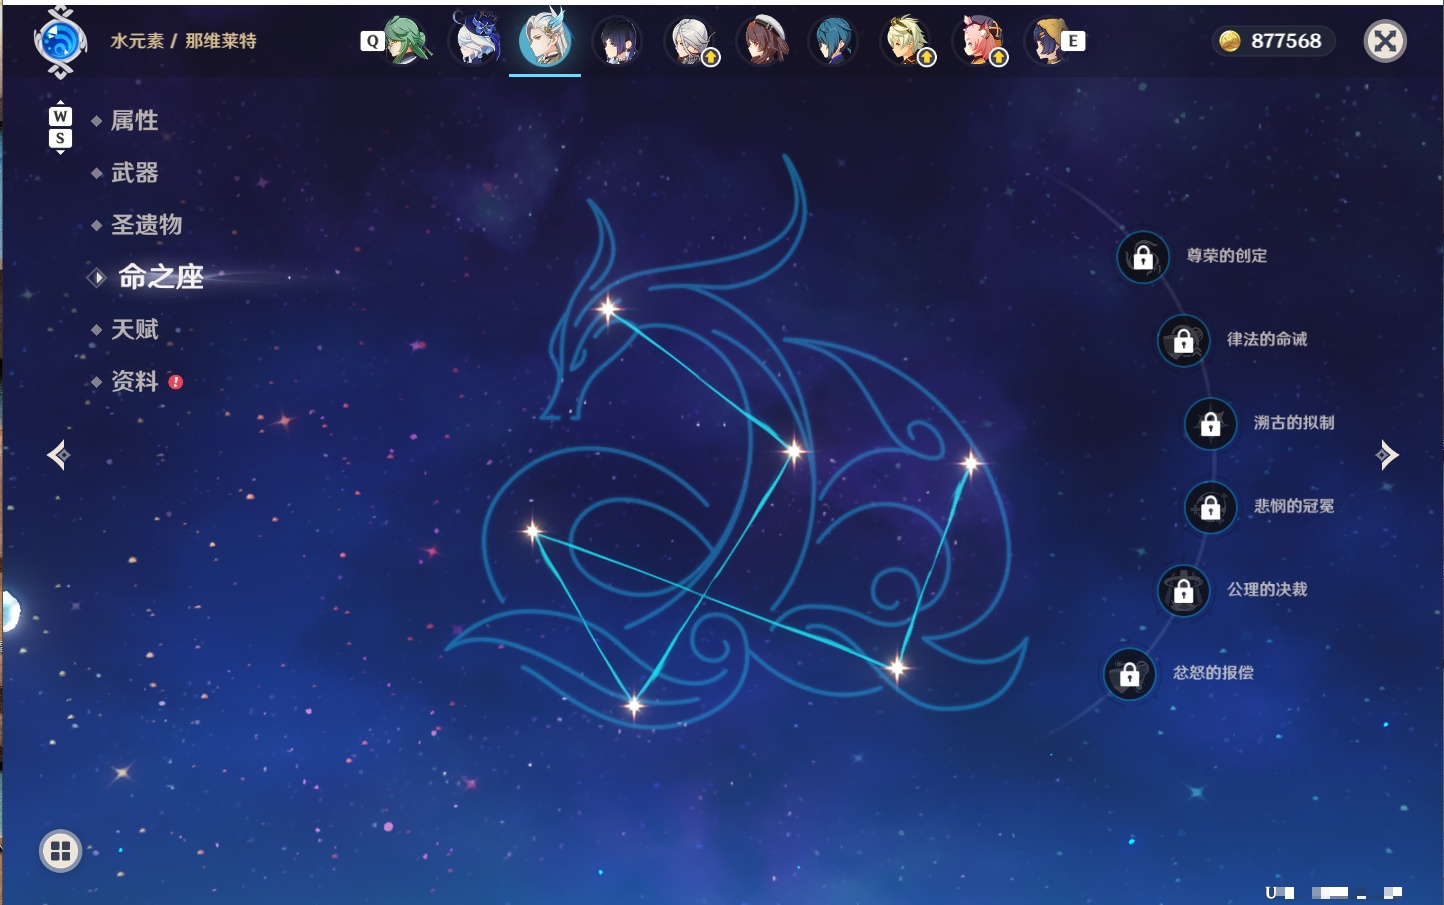Switch to the 武器 weapon tab

tap(134, 173)
